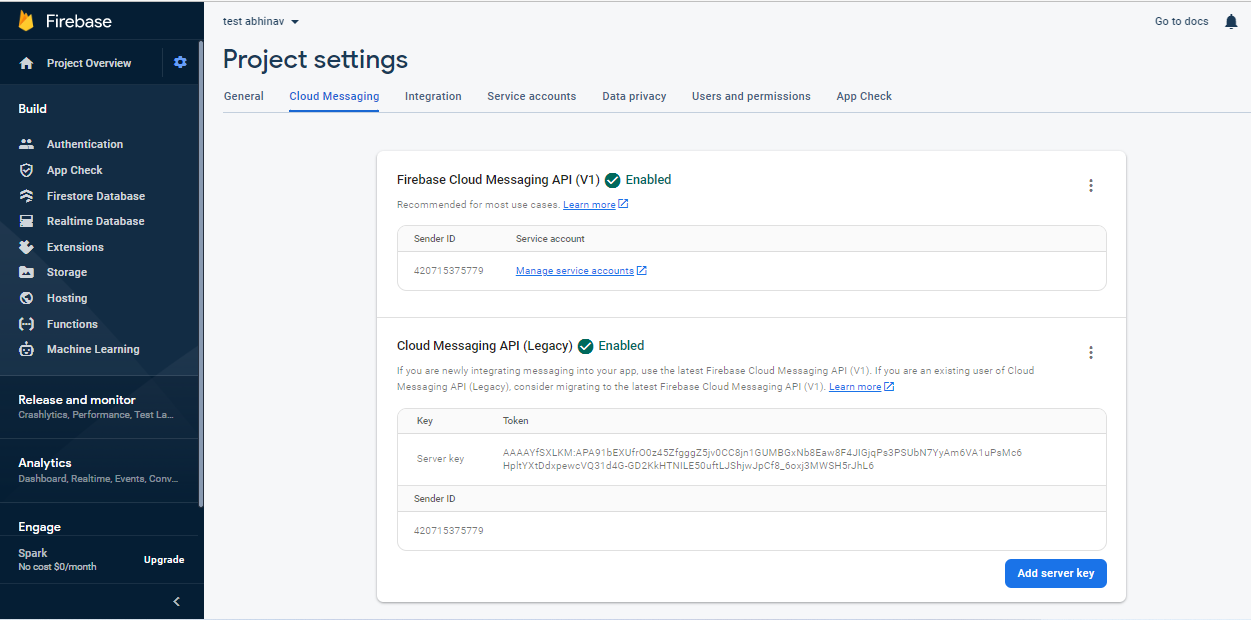Open the three-dot menu for Cloud Messaging API (Legacy)

[1091, 352]
